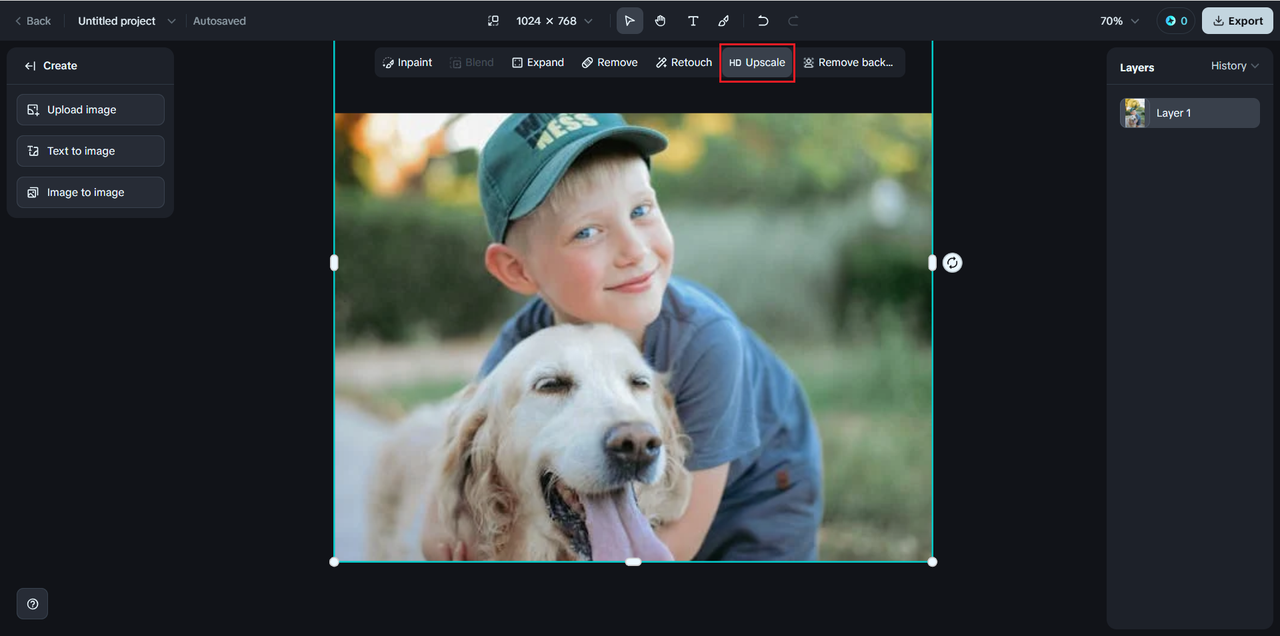
Task: Open the Inpaint tool
Action: coord(407,62)
